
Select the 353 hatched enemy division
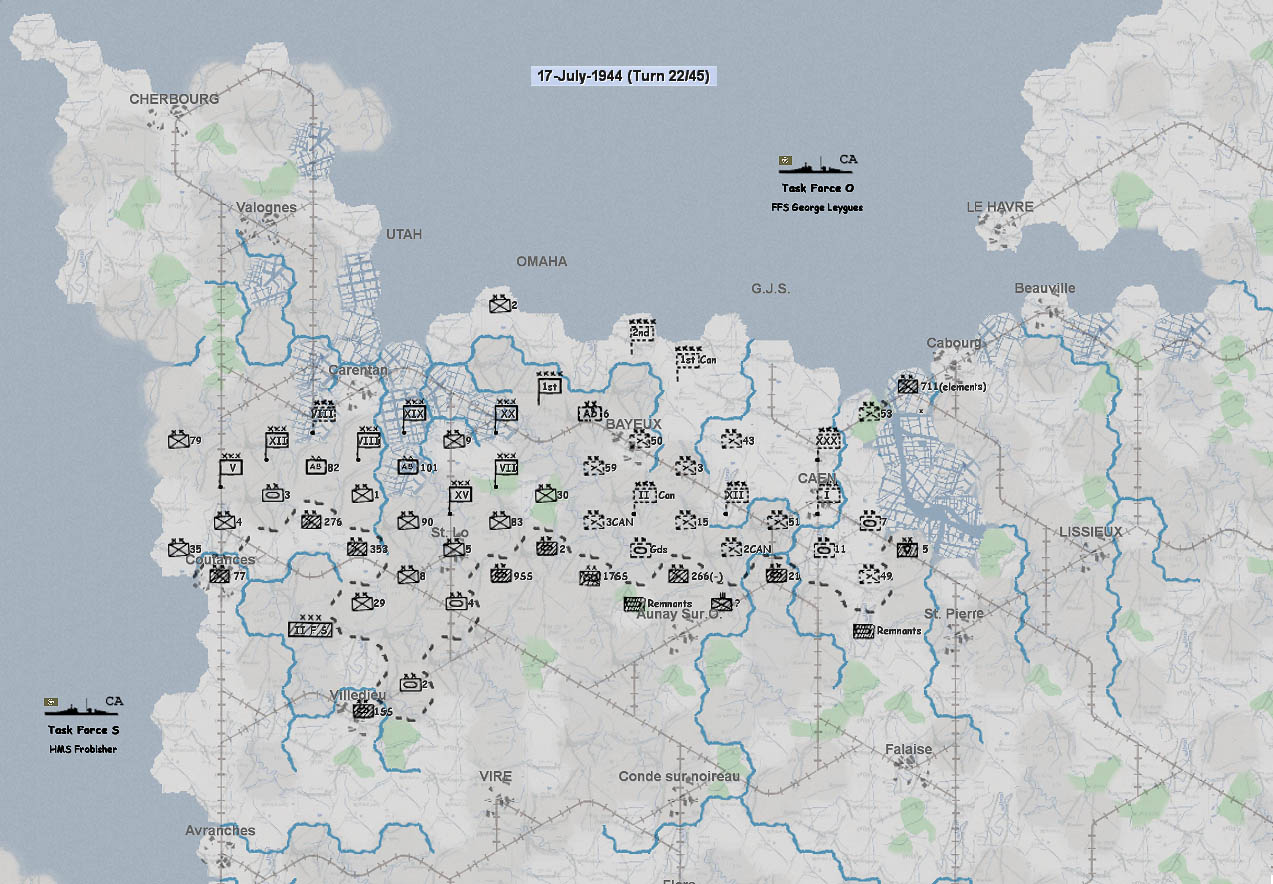357,548
